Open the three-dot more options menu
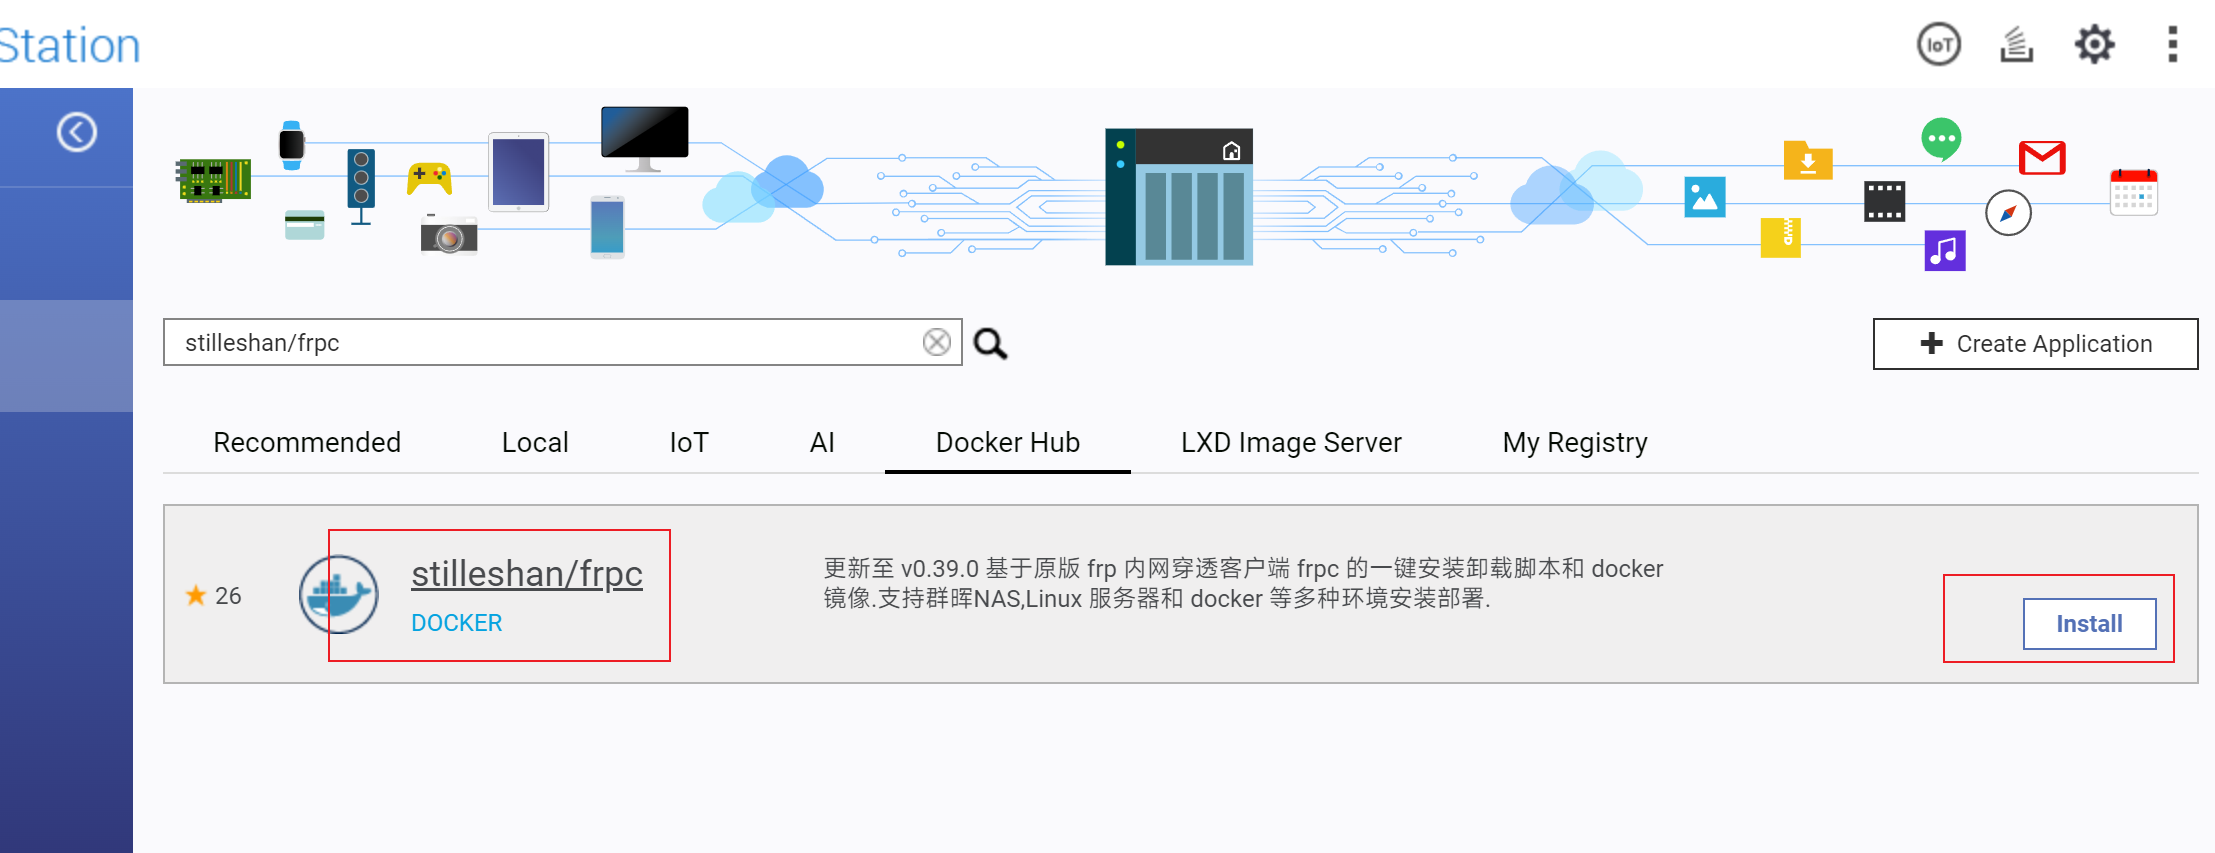2215x853 pixels. click(2172, 45)
